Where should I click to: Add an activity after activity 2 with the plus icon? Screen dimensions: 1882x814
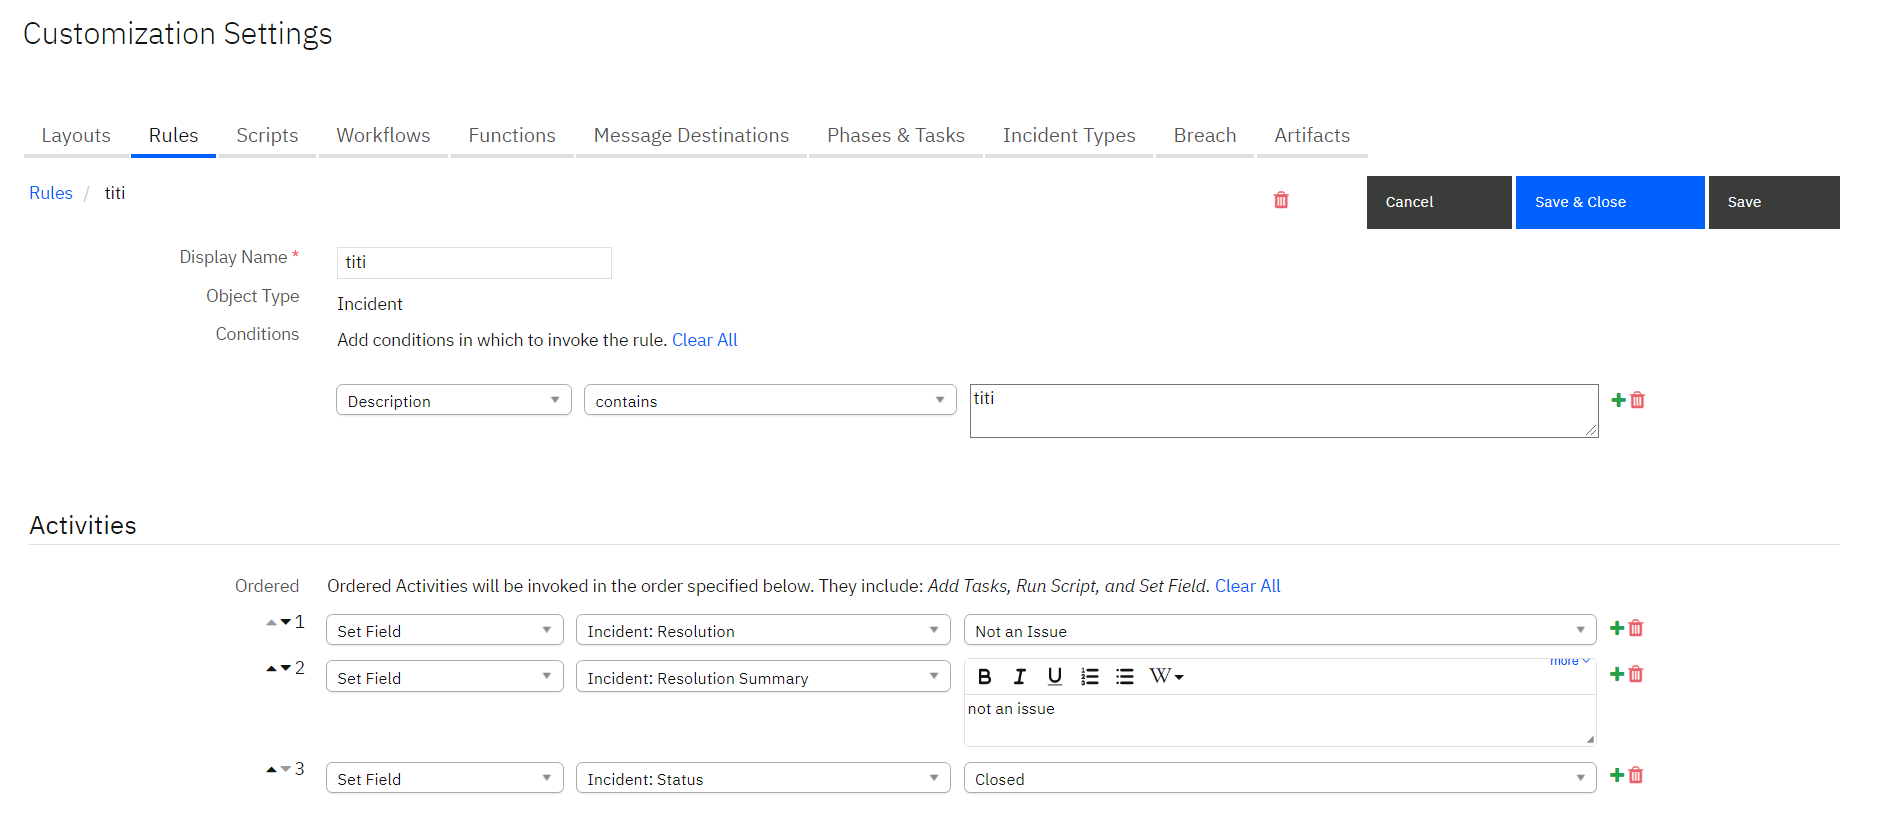tap(1617, 674)
